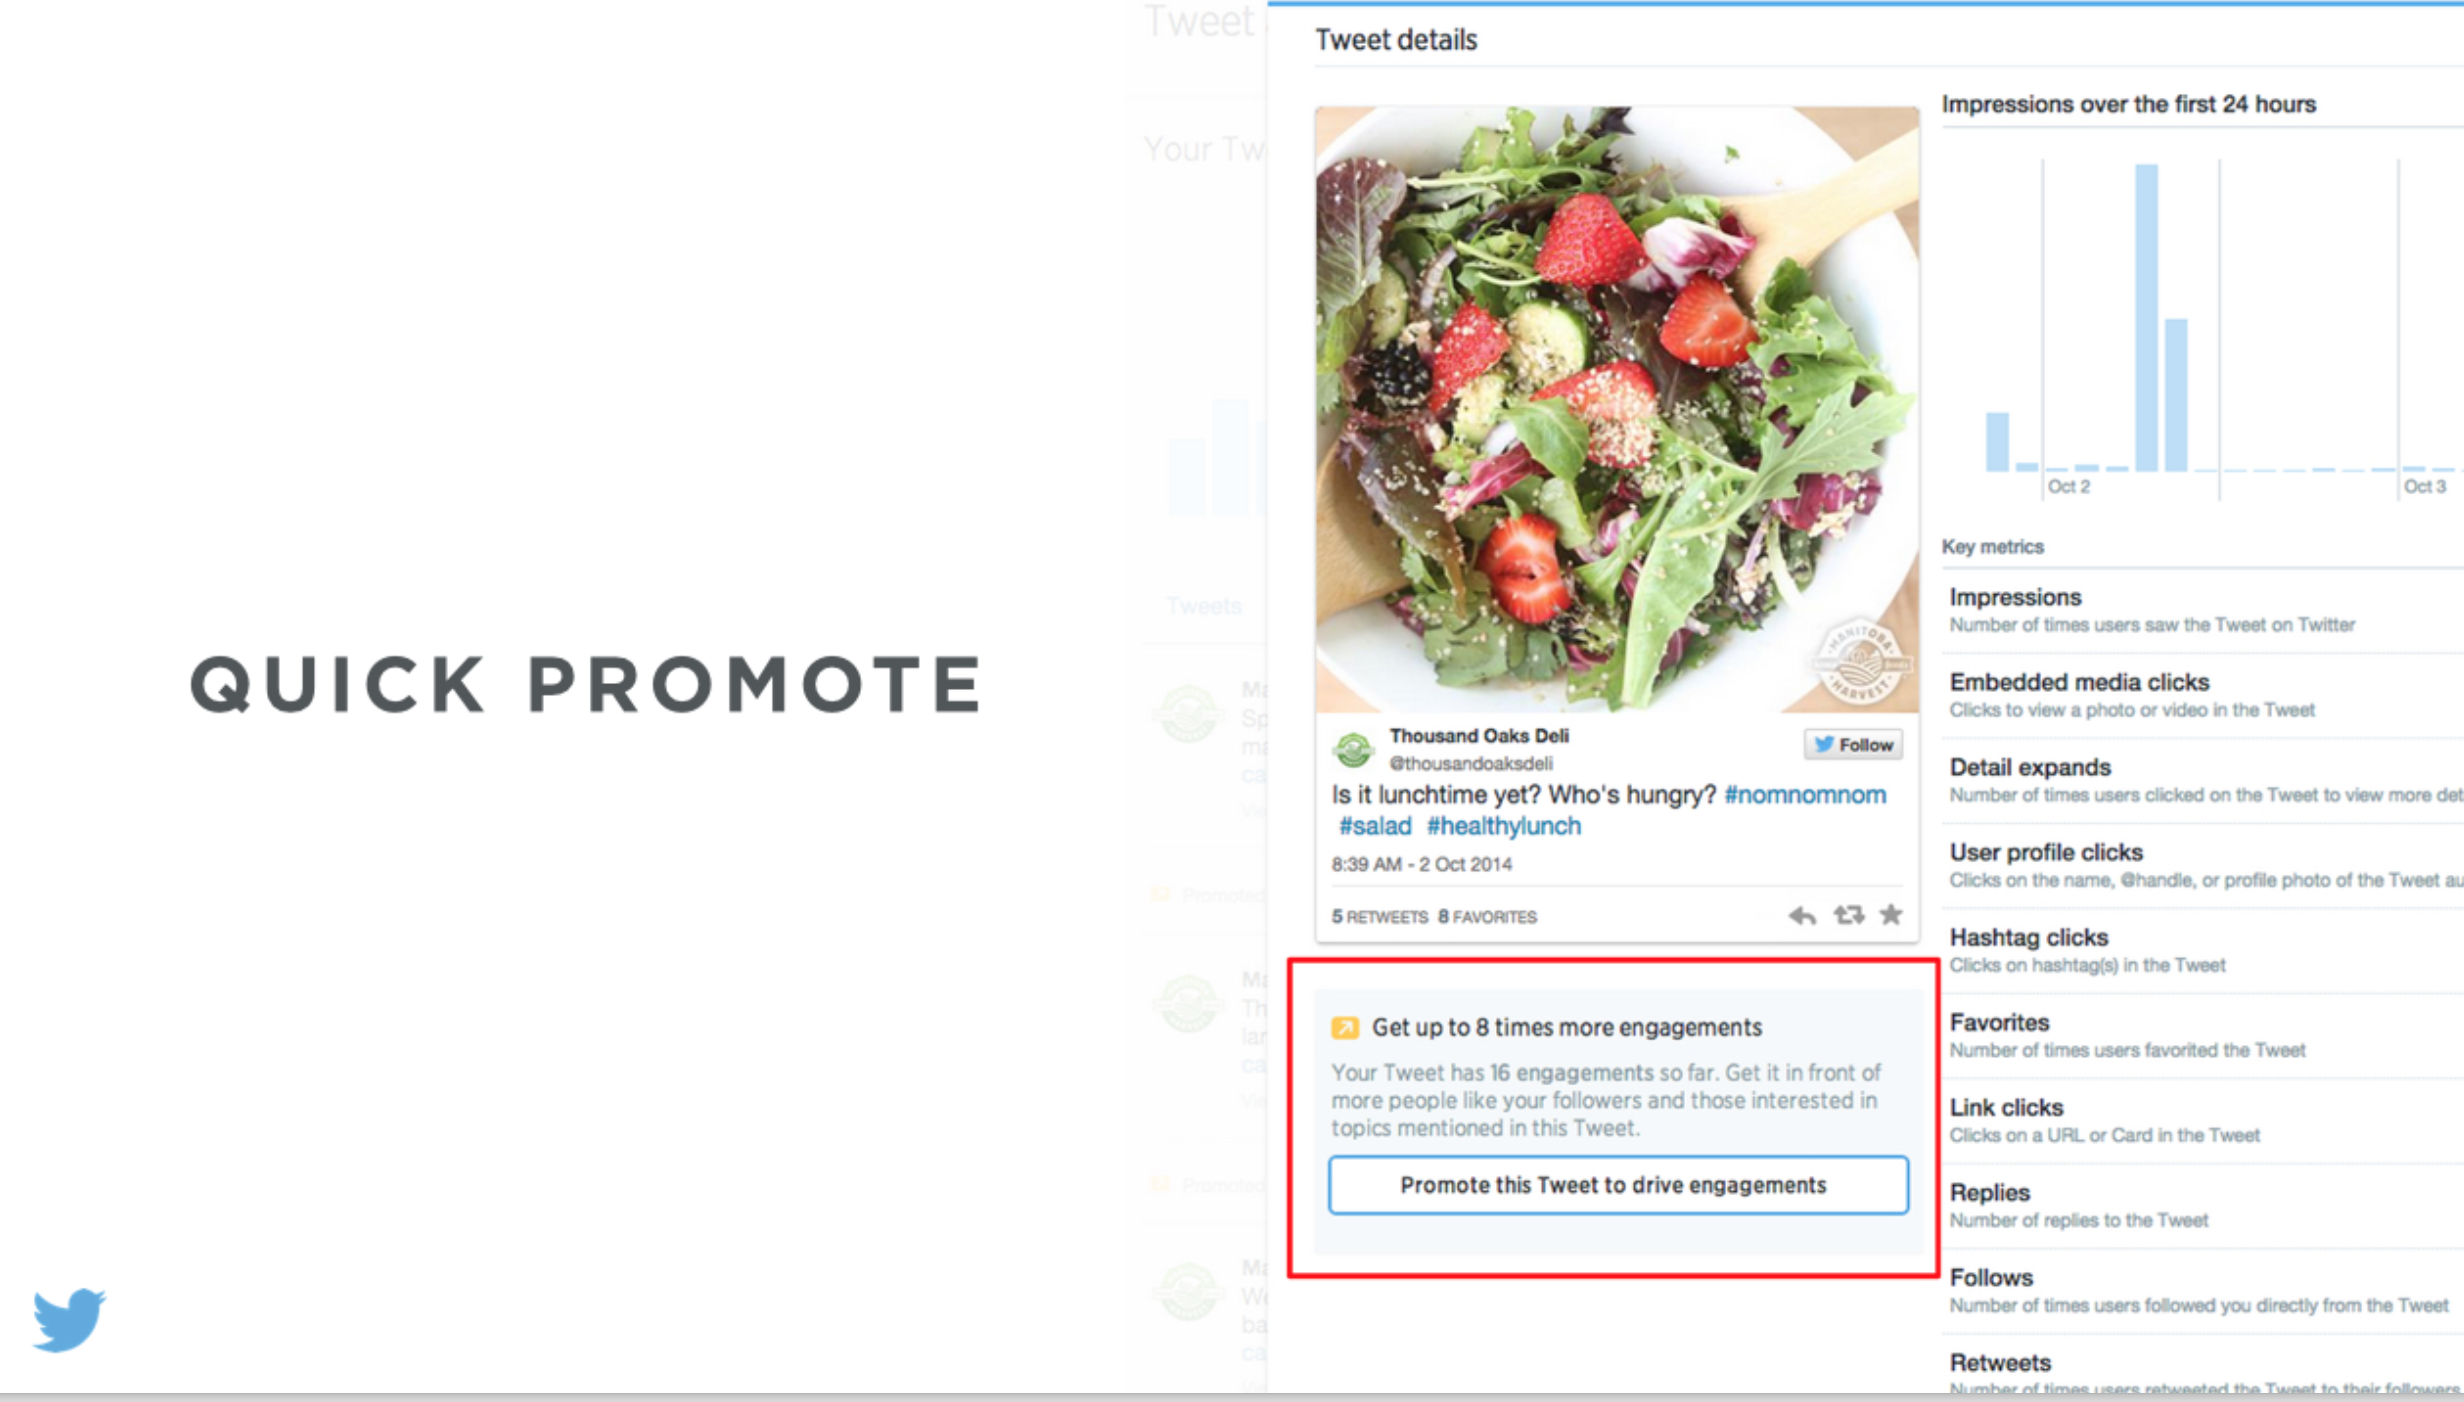
Task: Click the tallest impressions bar in chart
Action: [2146, 317]
